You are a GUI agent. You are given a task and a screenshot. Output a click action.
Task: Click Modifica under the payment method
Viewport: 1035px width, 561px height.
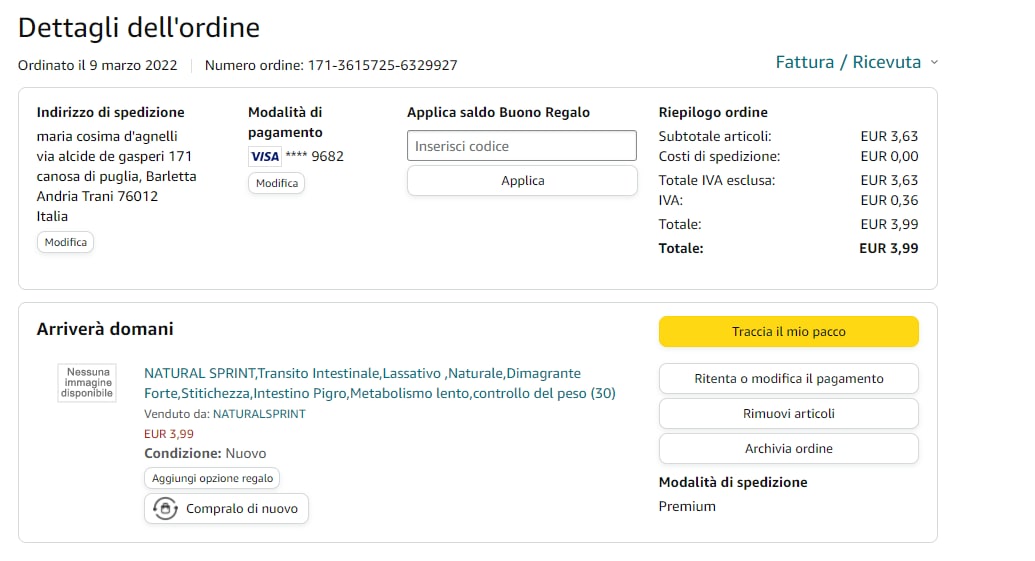(276, 183)
